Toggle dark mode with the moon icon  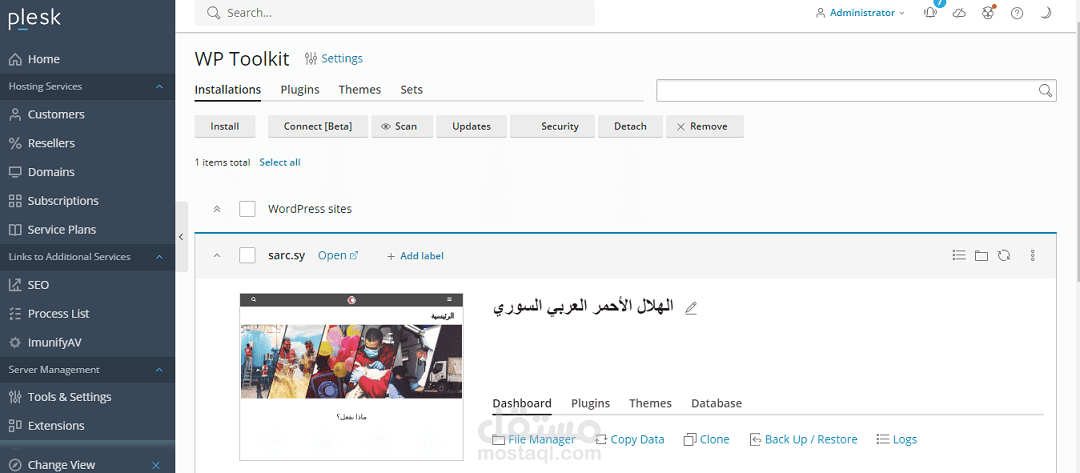1046,13
